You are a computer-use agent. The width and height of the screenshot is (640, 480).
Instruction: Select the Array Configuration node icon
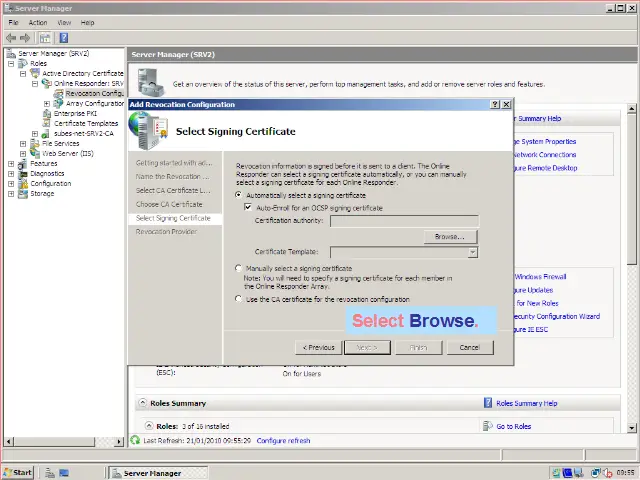click(59, 103)
